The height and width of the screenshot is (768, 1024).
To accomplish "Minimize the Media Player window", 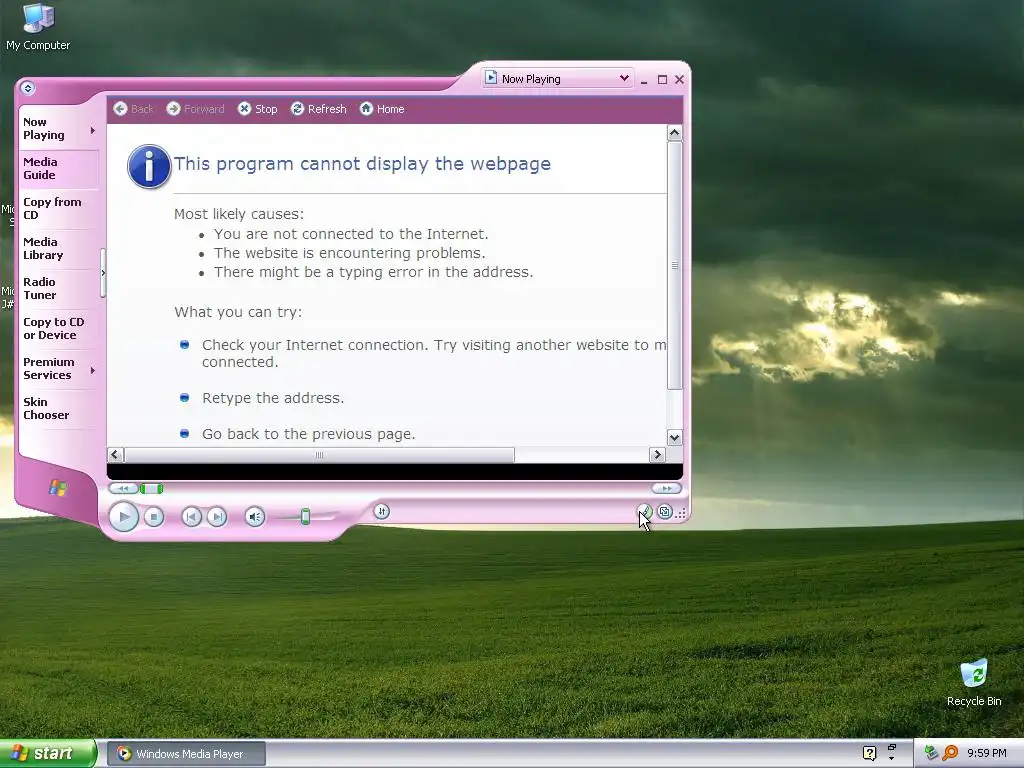I will (x=644, y=80).
